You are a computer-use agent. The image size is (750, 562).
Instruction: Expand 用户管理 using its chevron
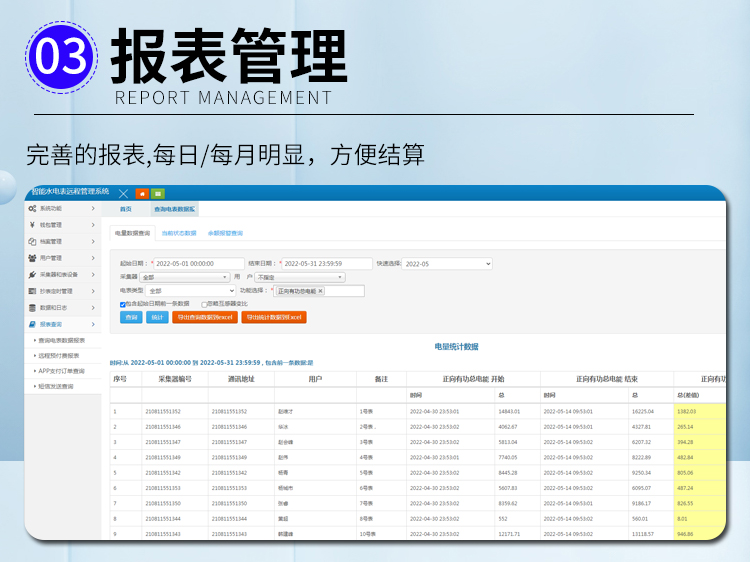tap(93, 258)
